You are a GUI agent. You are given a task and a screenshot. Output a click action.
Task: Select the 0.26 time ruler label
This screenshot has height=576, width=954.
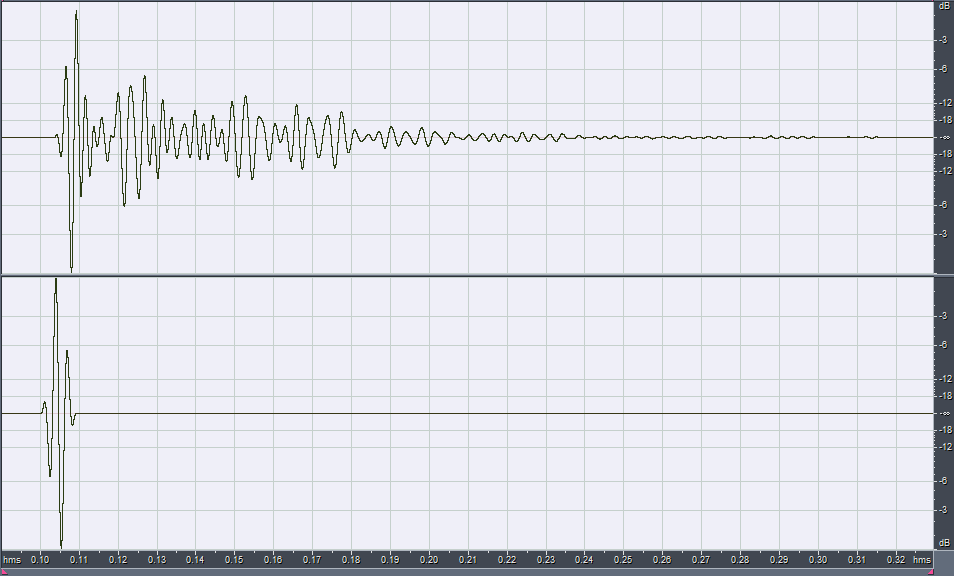tap(662, 560)
